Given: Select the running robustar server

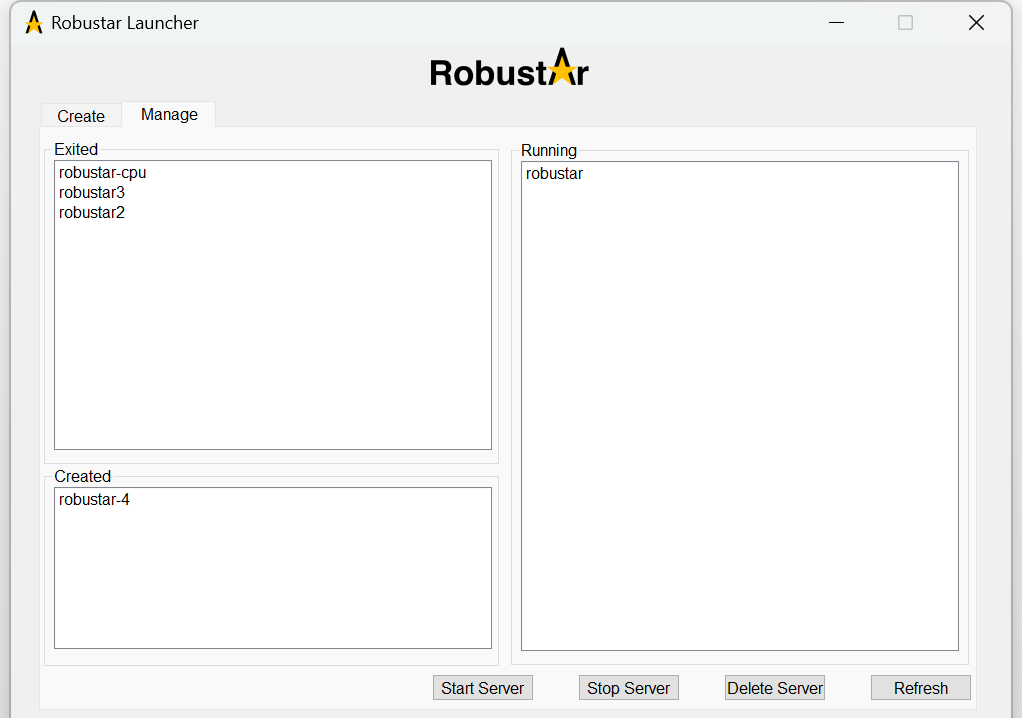Looking at the screenshot, I should [554, 174].
